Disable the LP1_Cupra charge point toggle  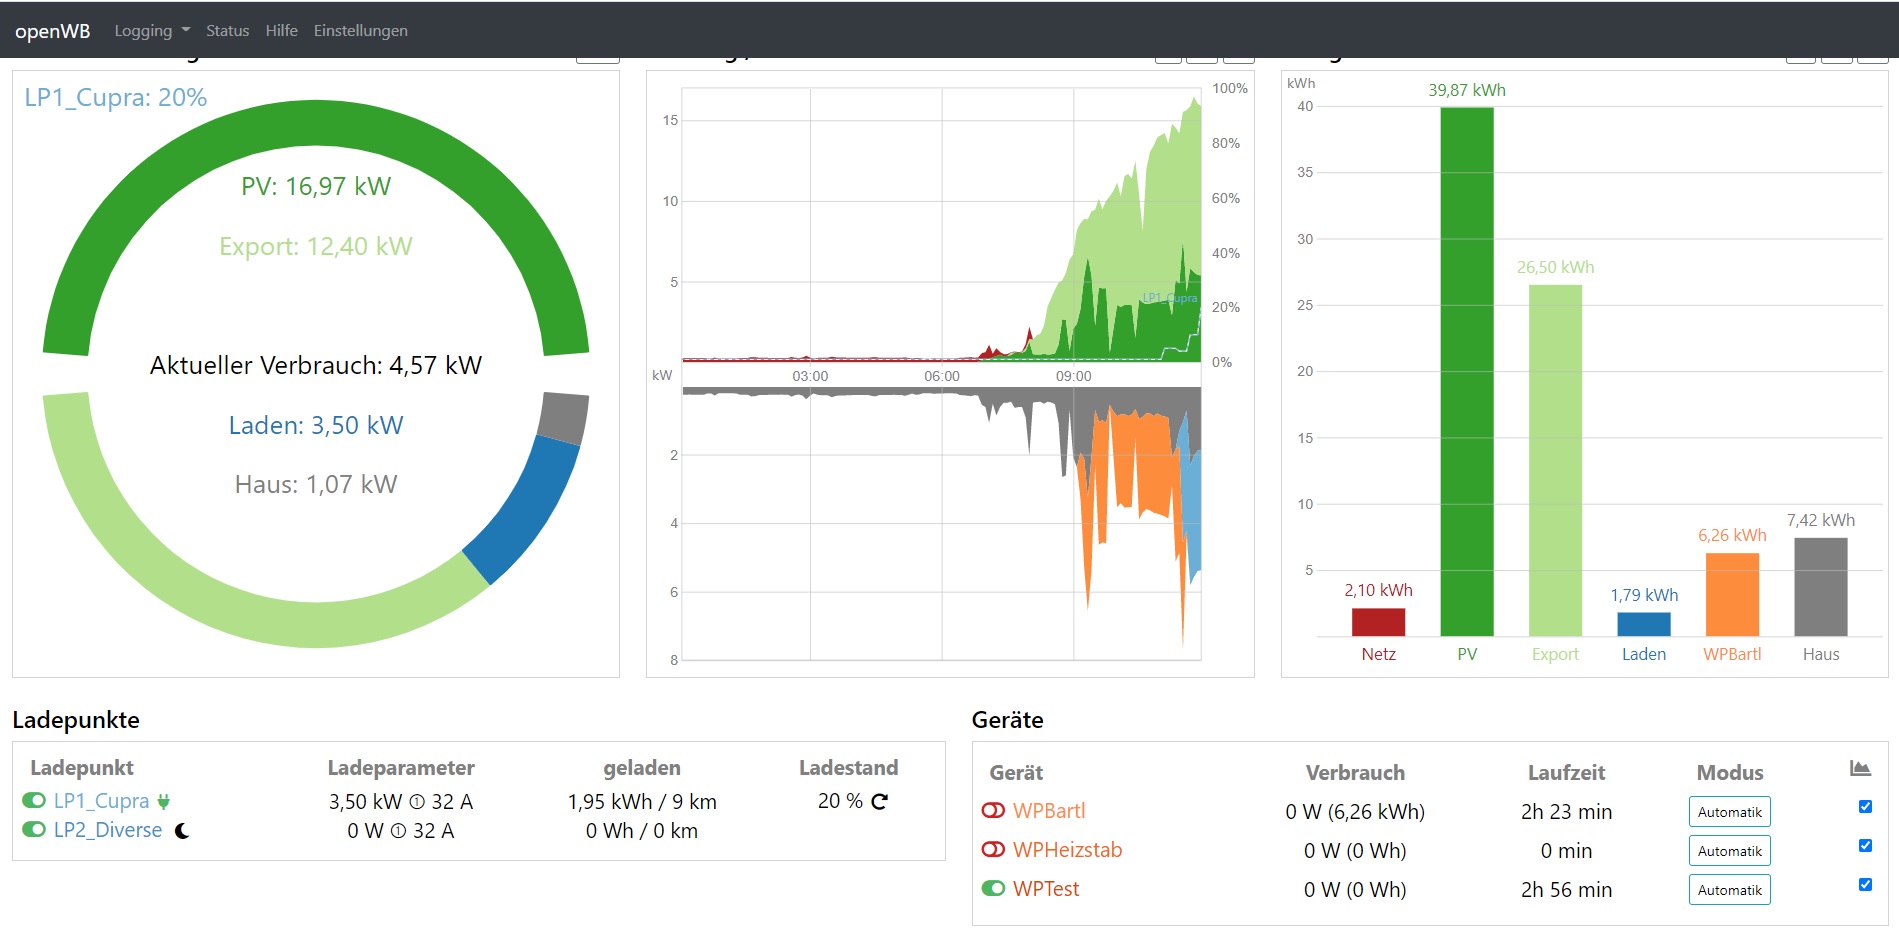click(34, 800)
